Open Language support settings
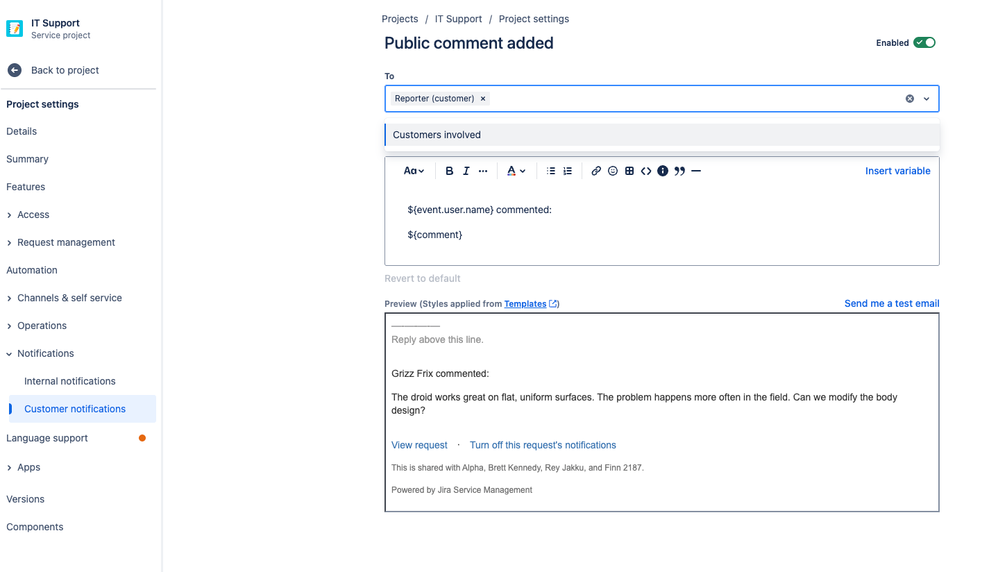 pyautogui.click(x=47, y=438)
